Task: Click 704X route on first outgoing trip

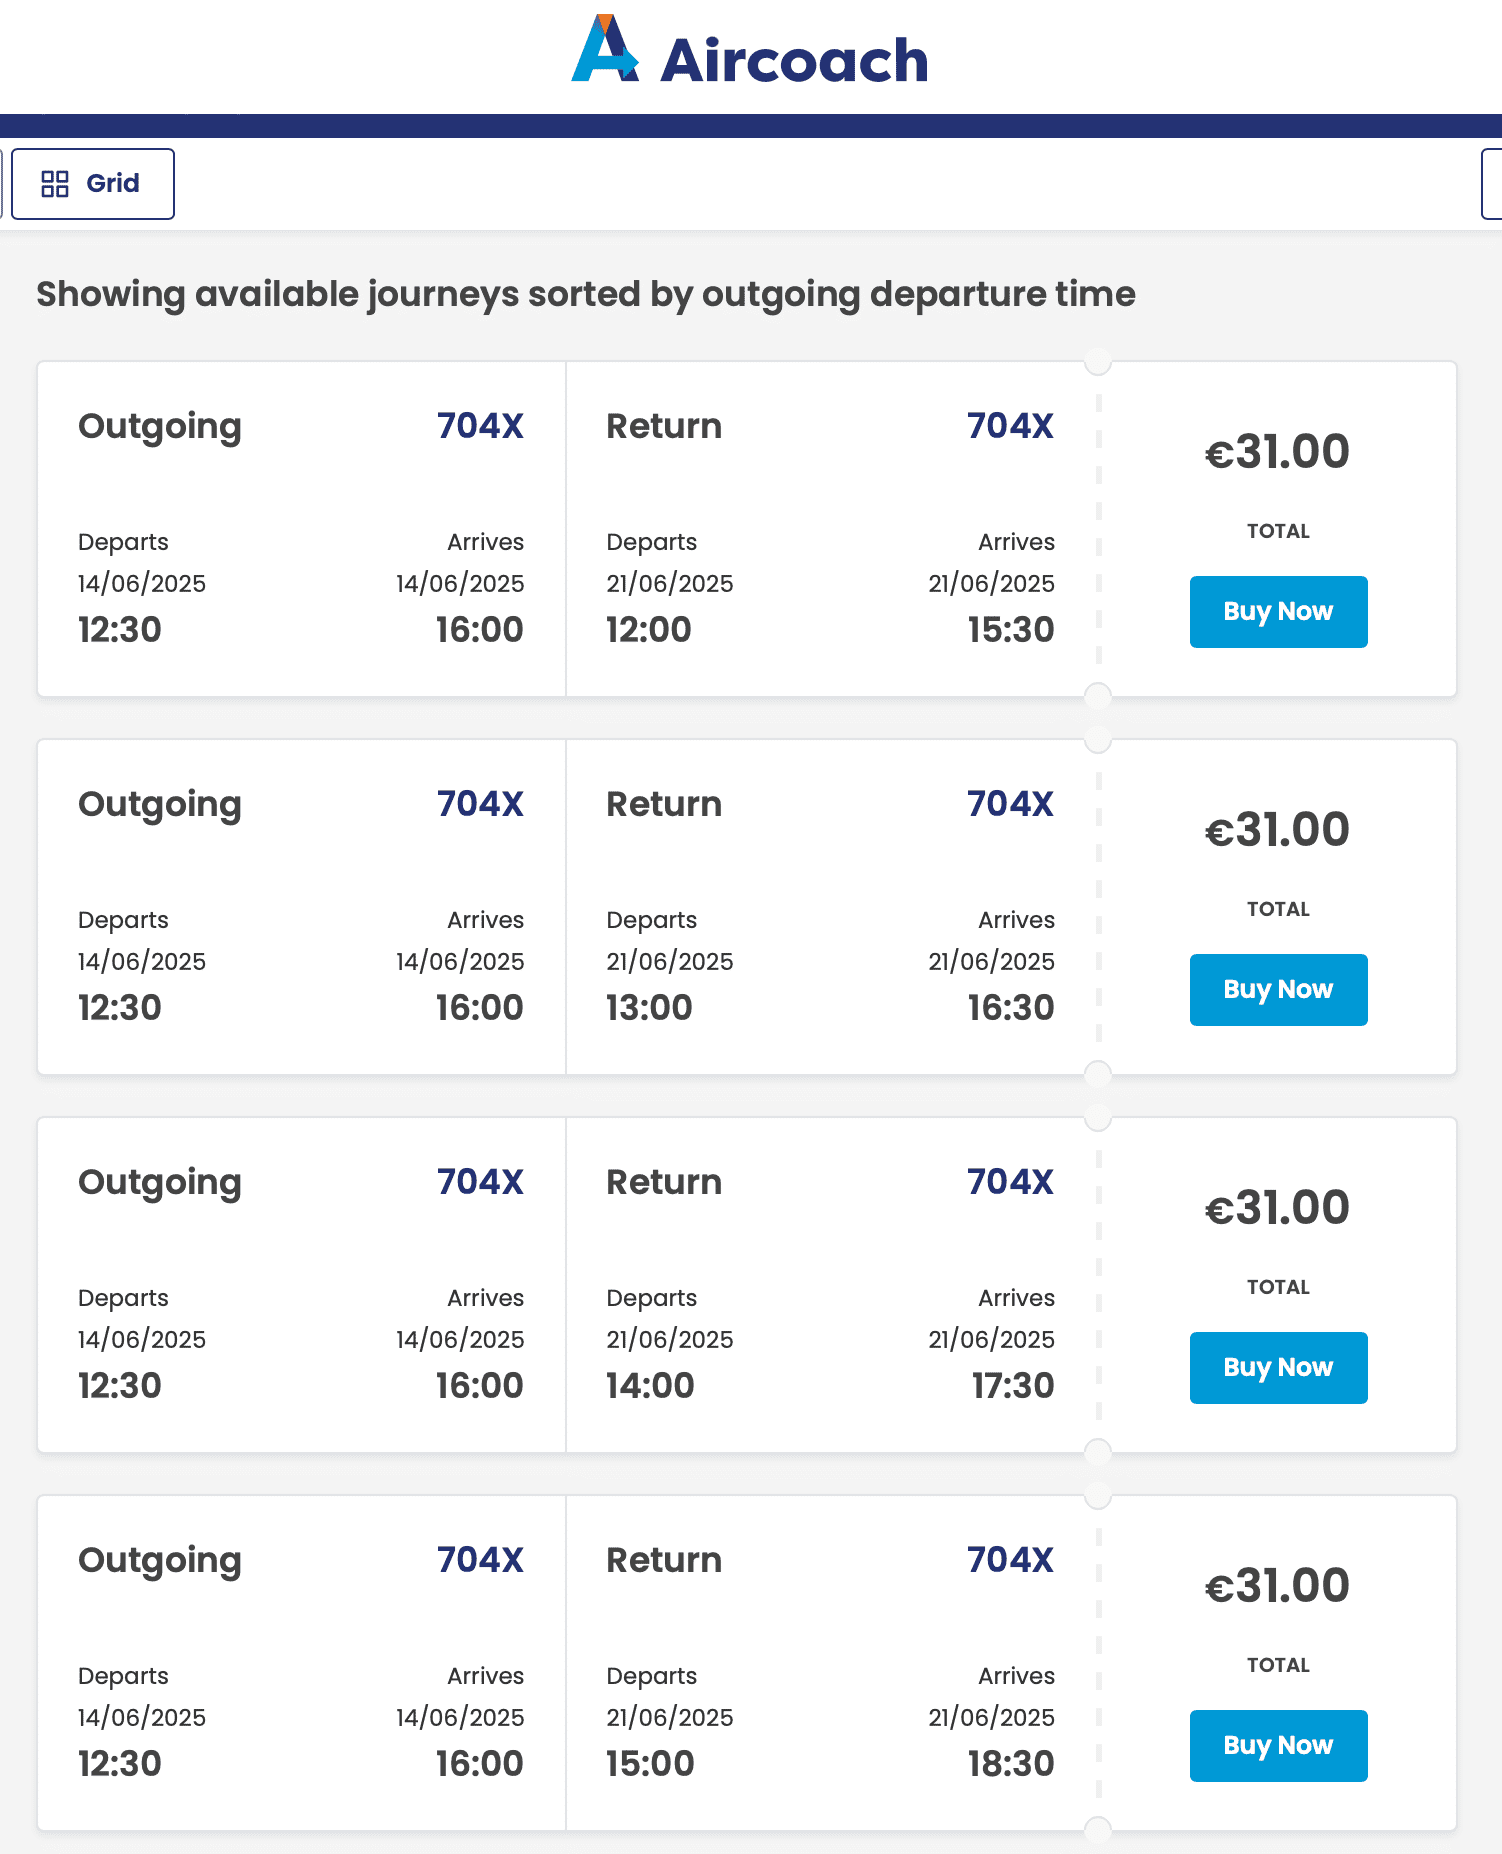Action: [480, 426]
